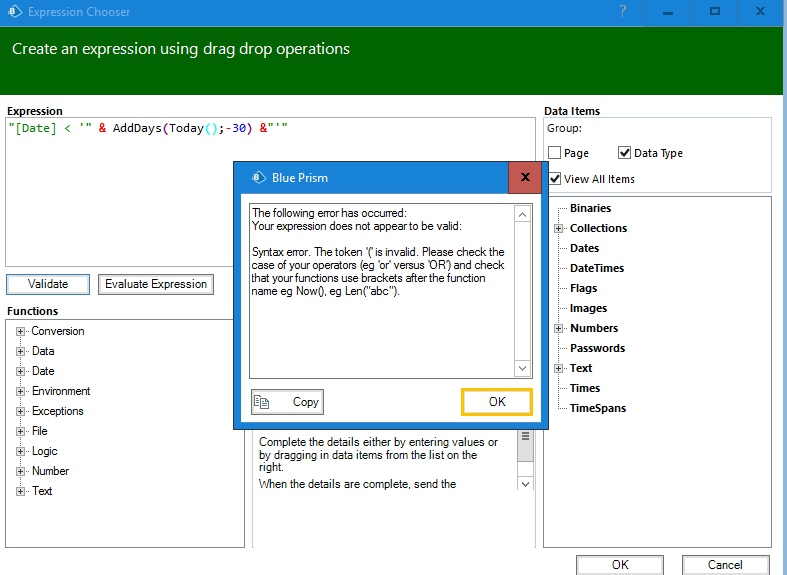The height and width of the screenshot is (575, 787).
Task: Select the Conversion function category label
Action: (58, 331)
